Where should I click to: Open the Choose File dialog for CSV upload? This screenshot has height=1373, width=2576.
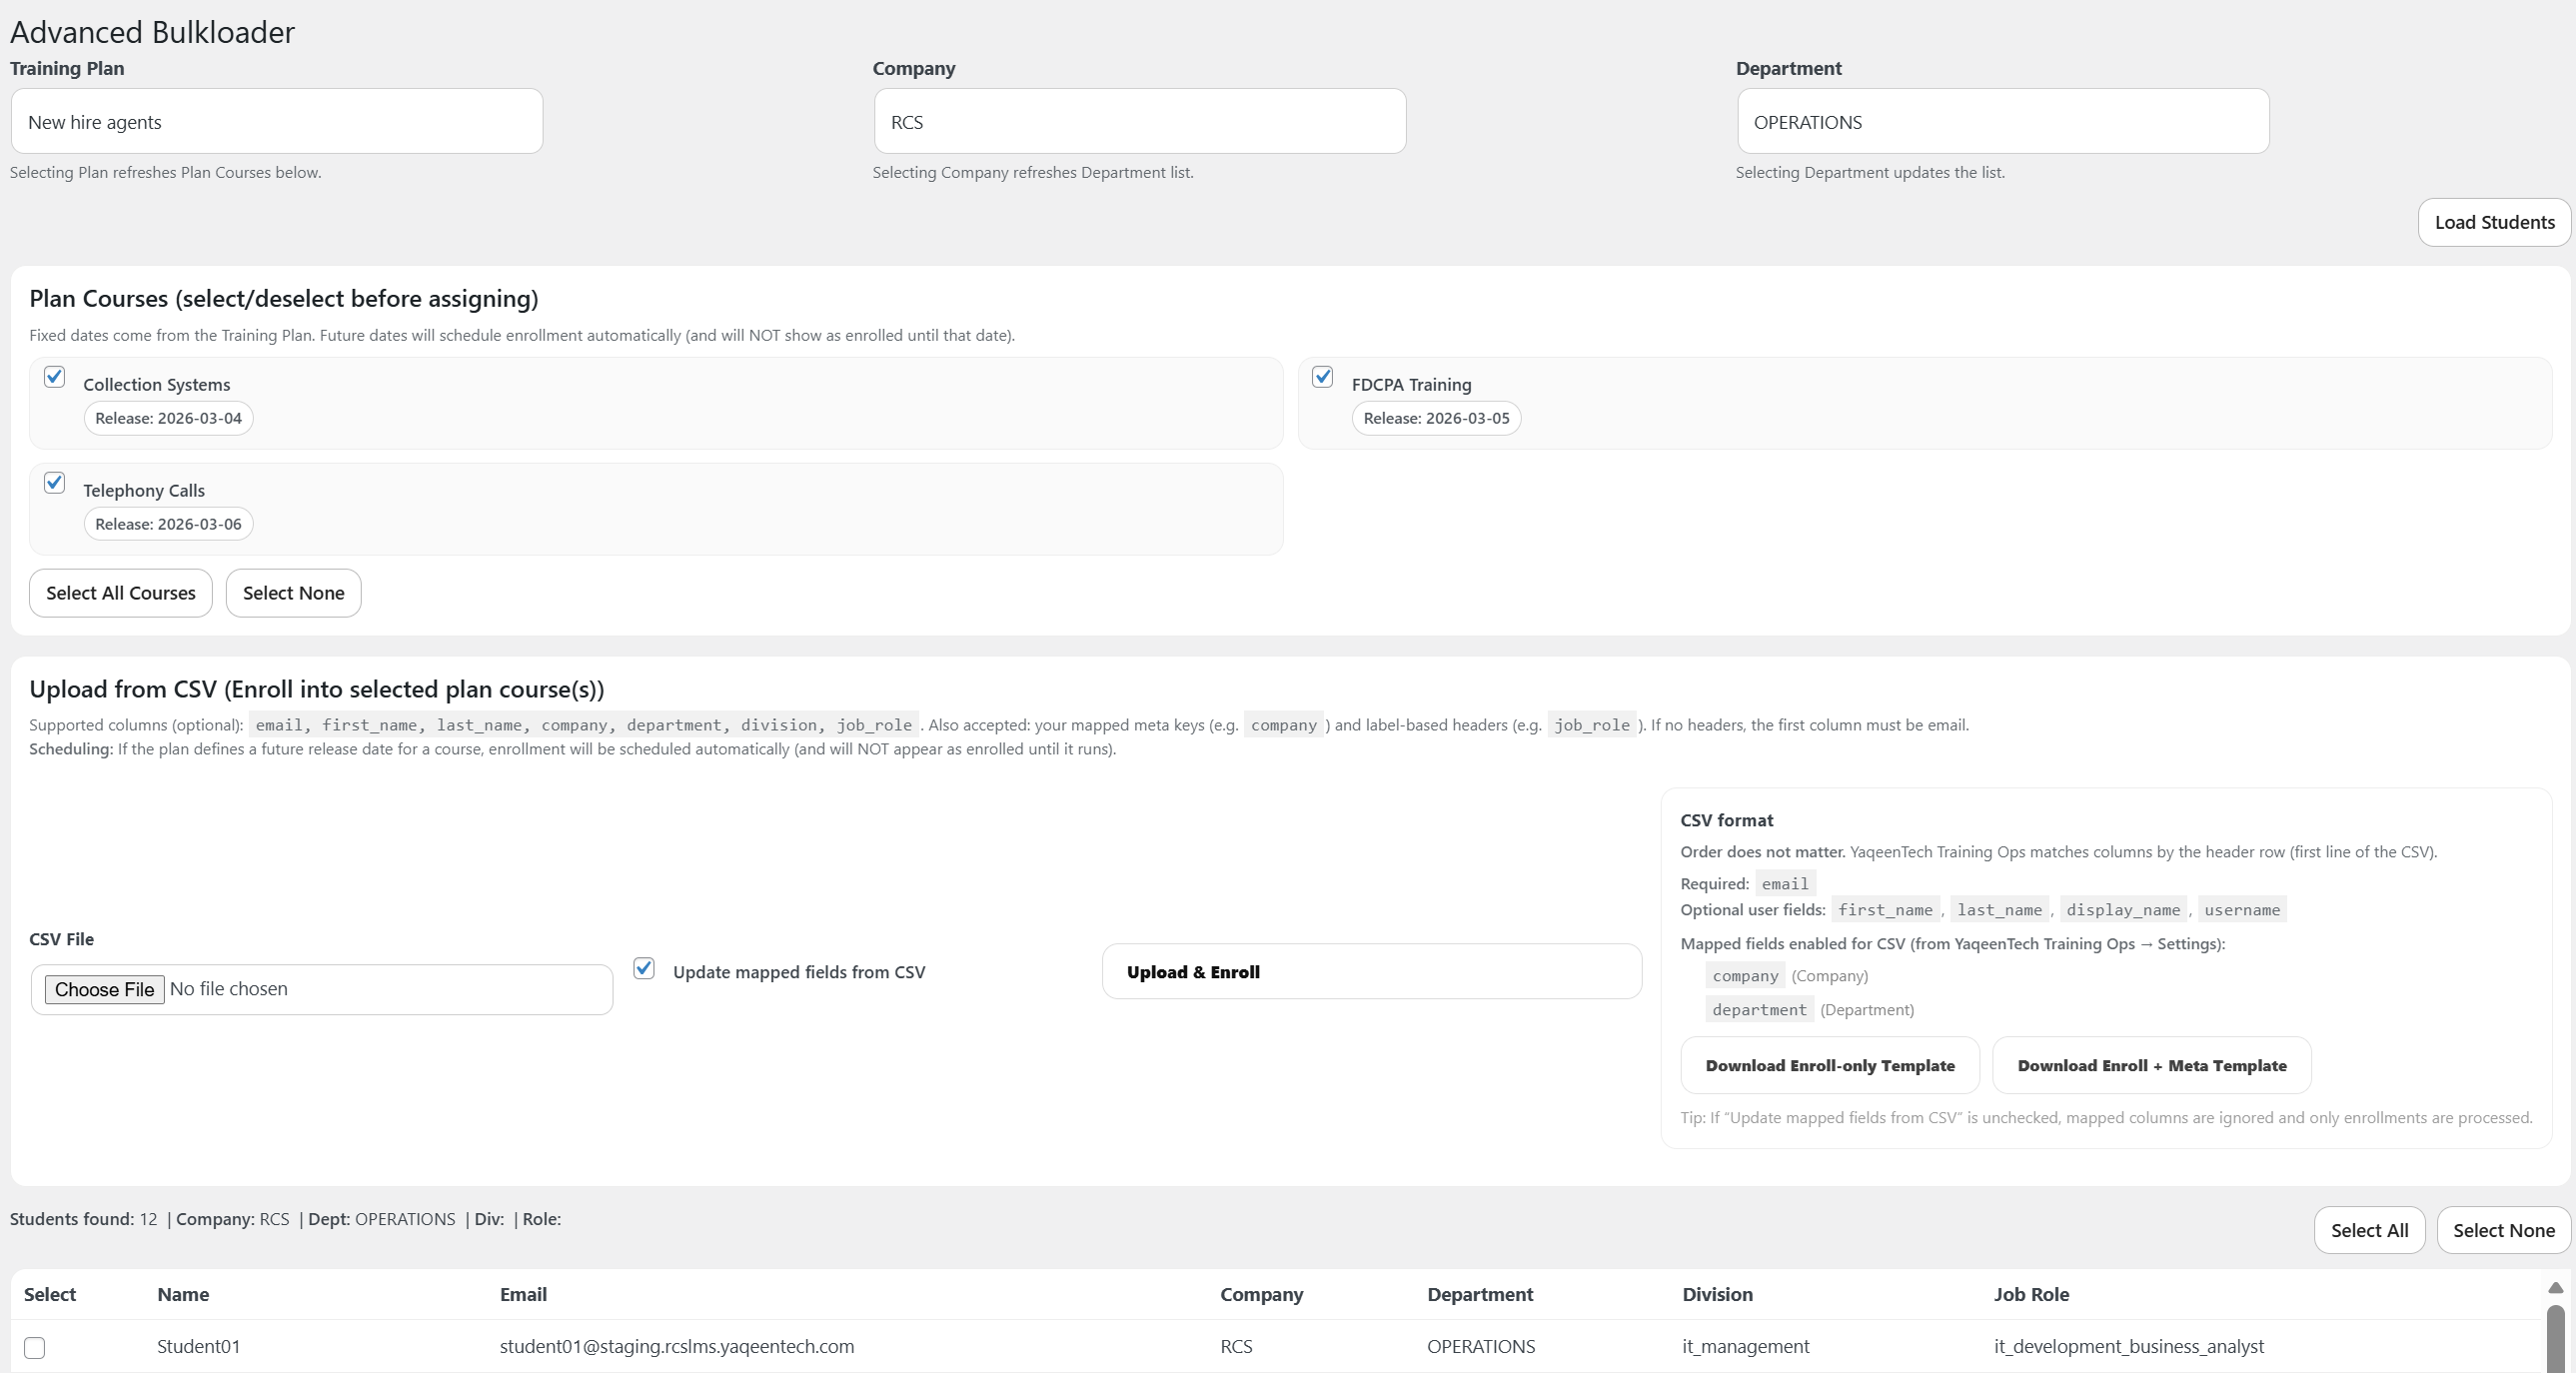[x=103, y=989]
